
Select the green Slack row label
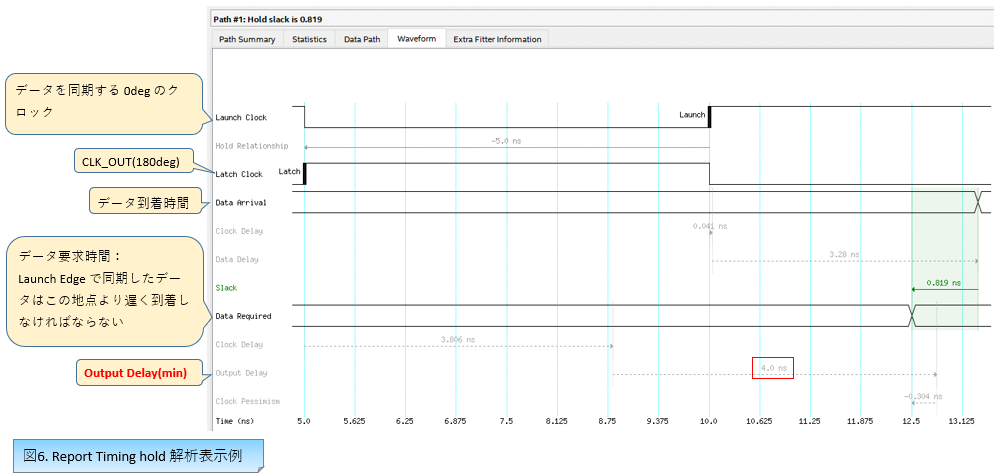[x=227, y=288]
